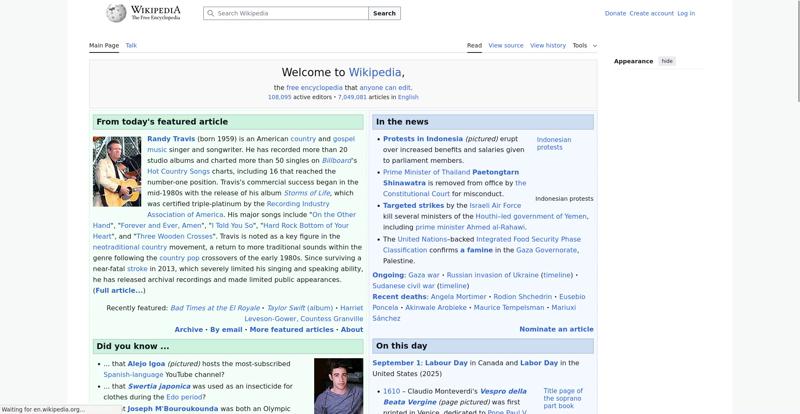This screenshot has width=800, height=414.
Task: Open the Donate link
Action: tap(615, 13)
